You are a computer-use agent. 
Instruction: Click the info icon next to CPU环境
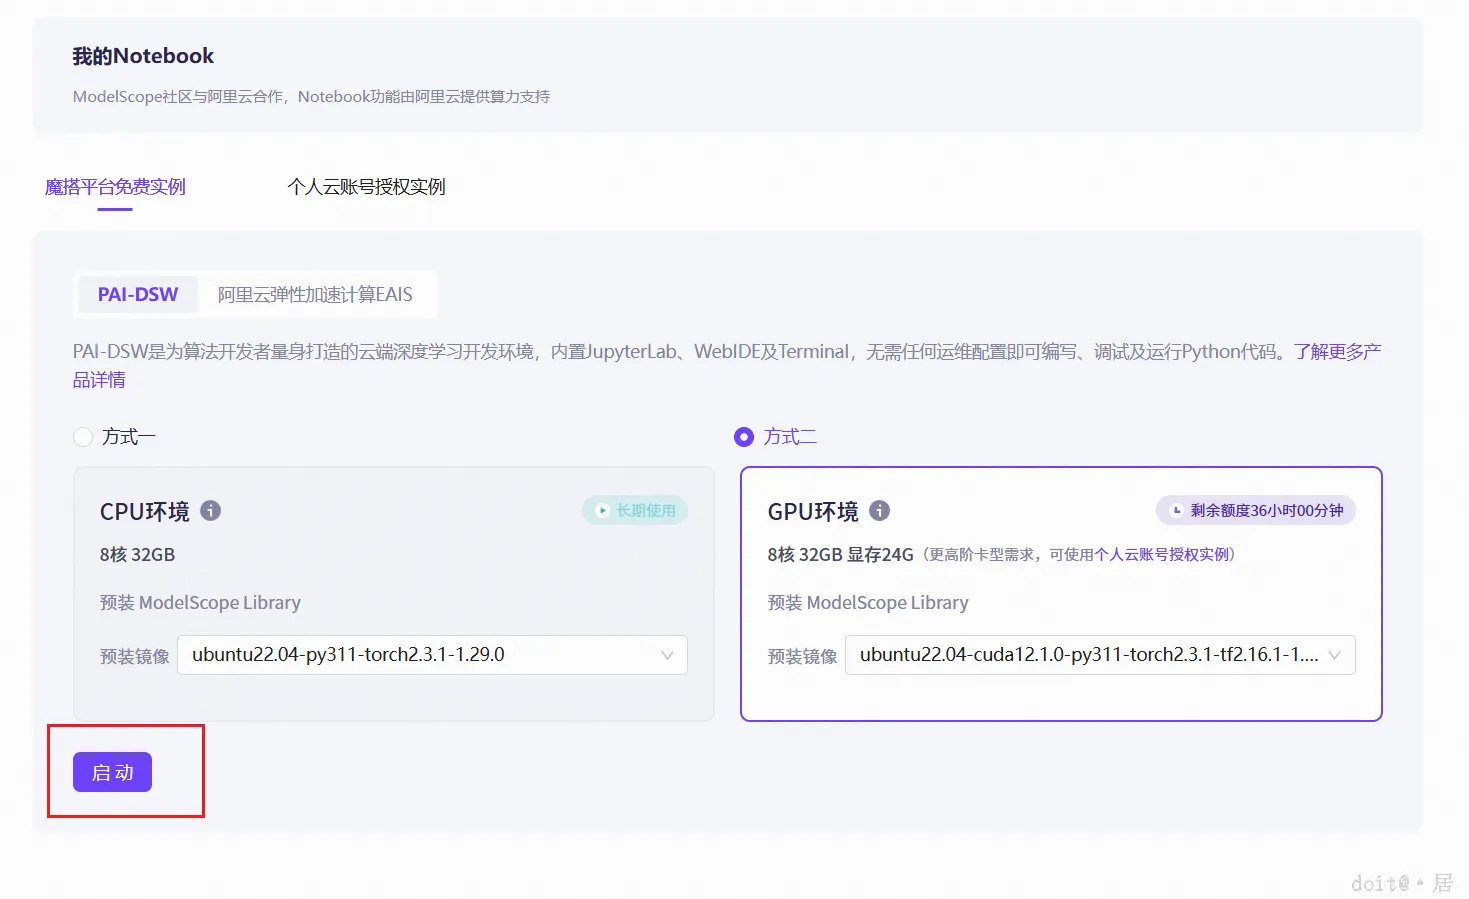tap(210, 510)
